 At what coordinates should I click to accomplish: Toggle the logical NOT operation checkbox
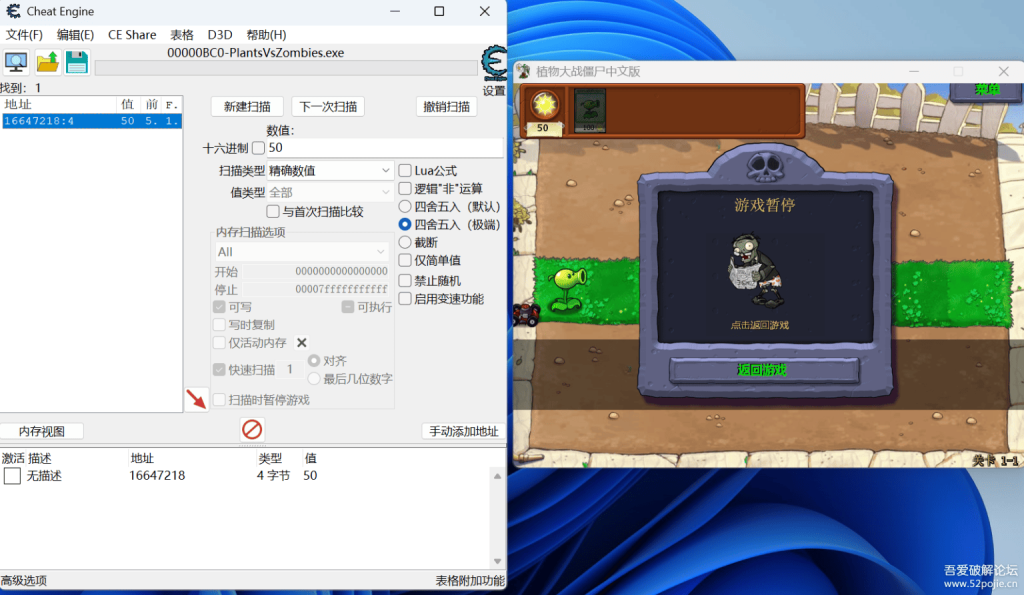point(405,189)
